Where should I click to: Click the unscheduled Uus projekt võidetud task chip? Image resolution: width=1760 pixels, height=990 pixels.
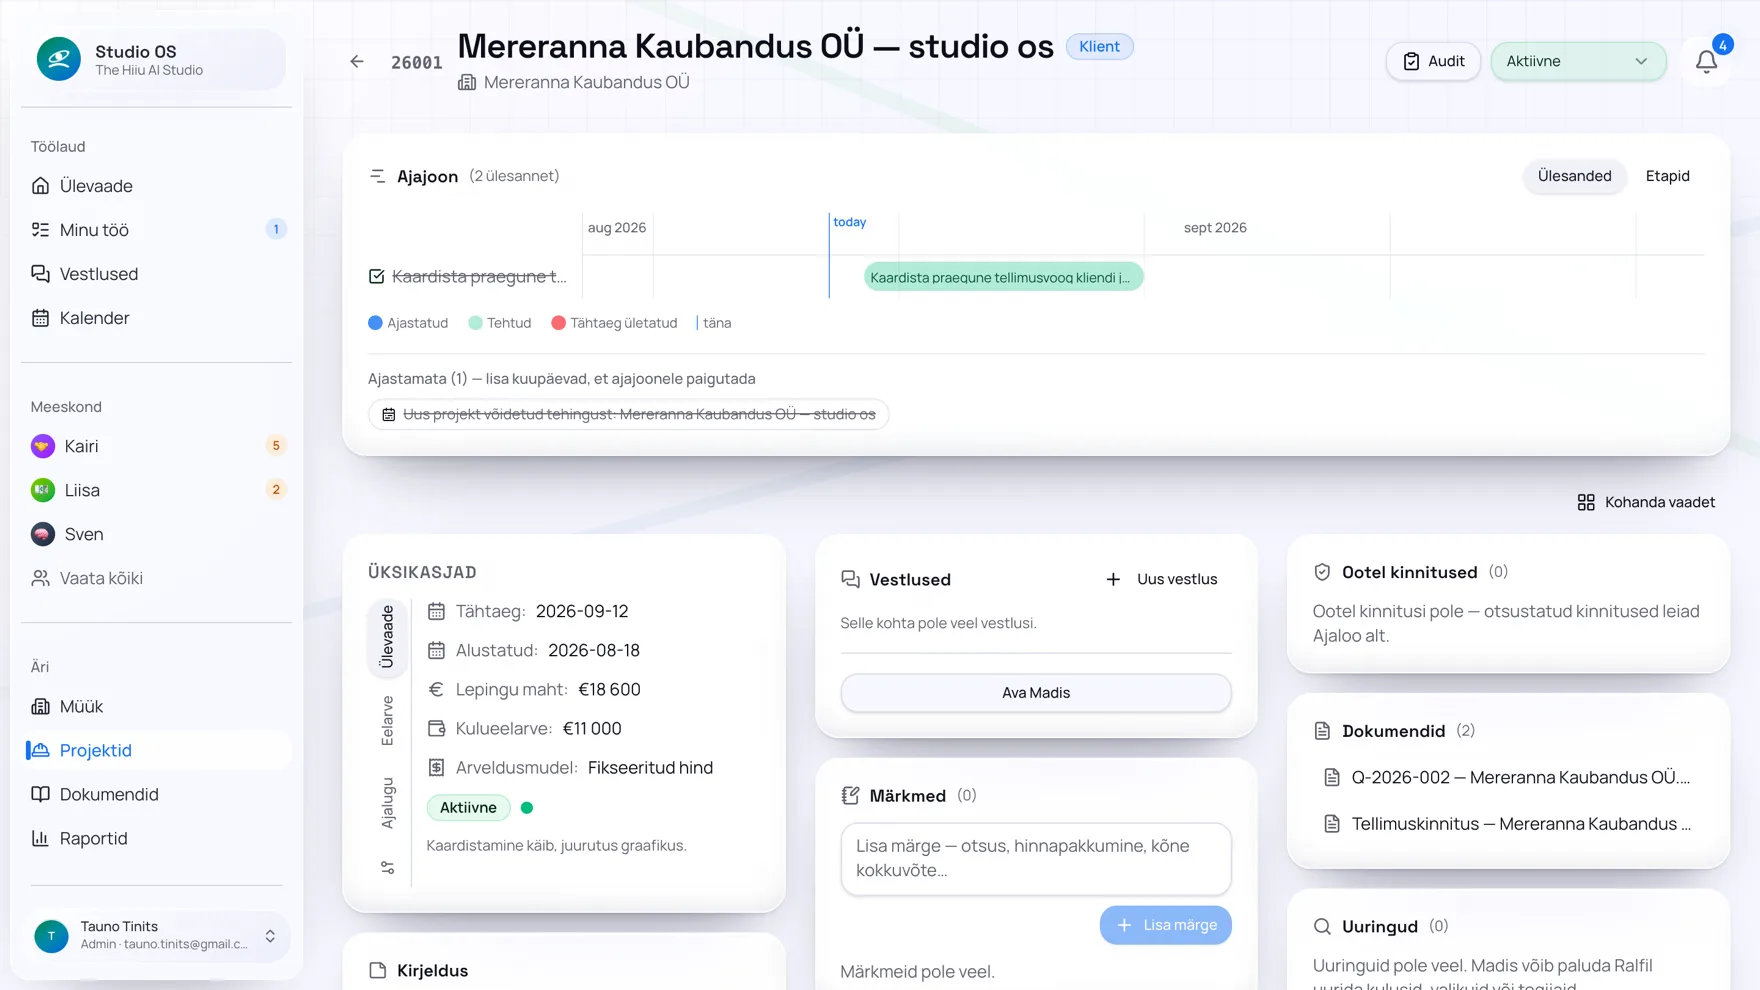pyautogui.click(x=628, y=414)
